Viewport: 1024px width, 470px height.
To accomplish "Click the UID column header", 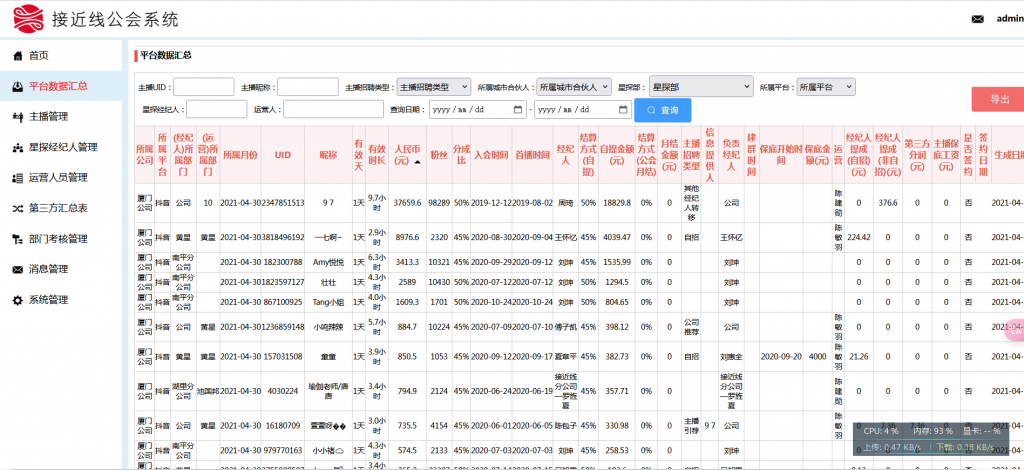I will [x=283, y=155].
